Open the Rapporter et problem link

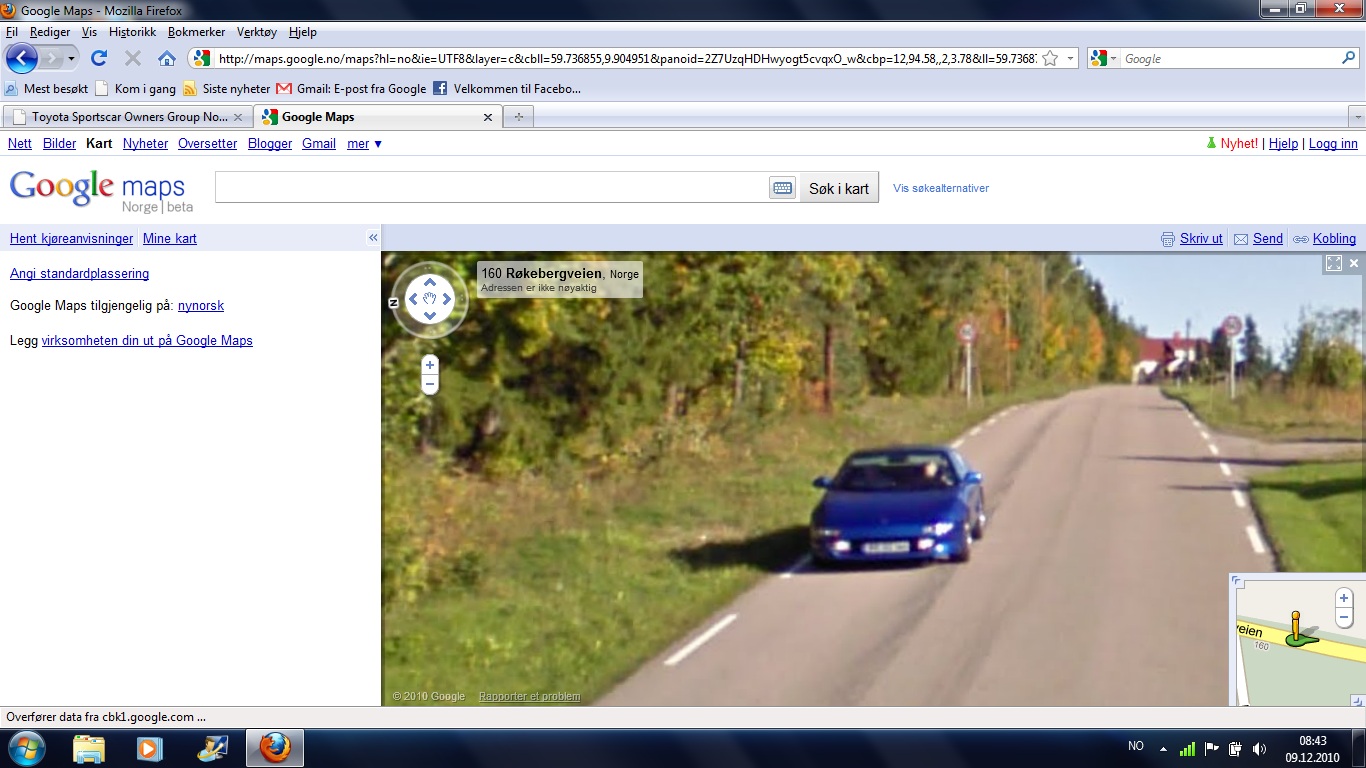pos(529,695)
